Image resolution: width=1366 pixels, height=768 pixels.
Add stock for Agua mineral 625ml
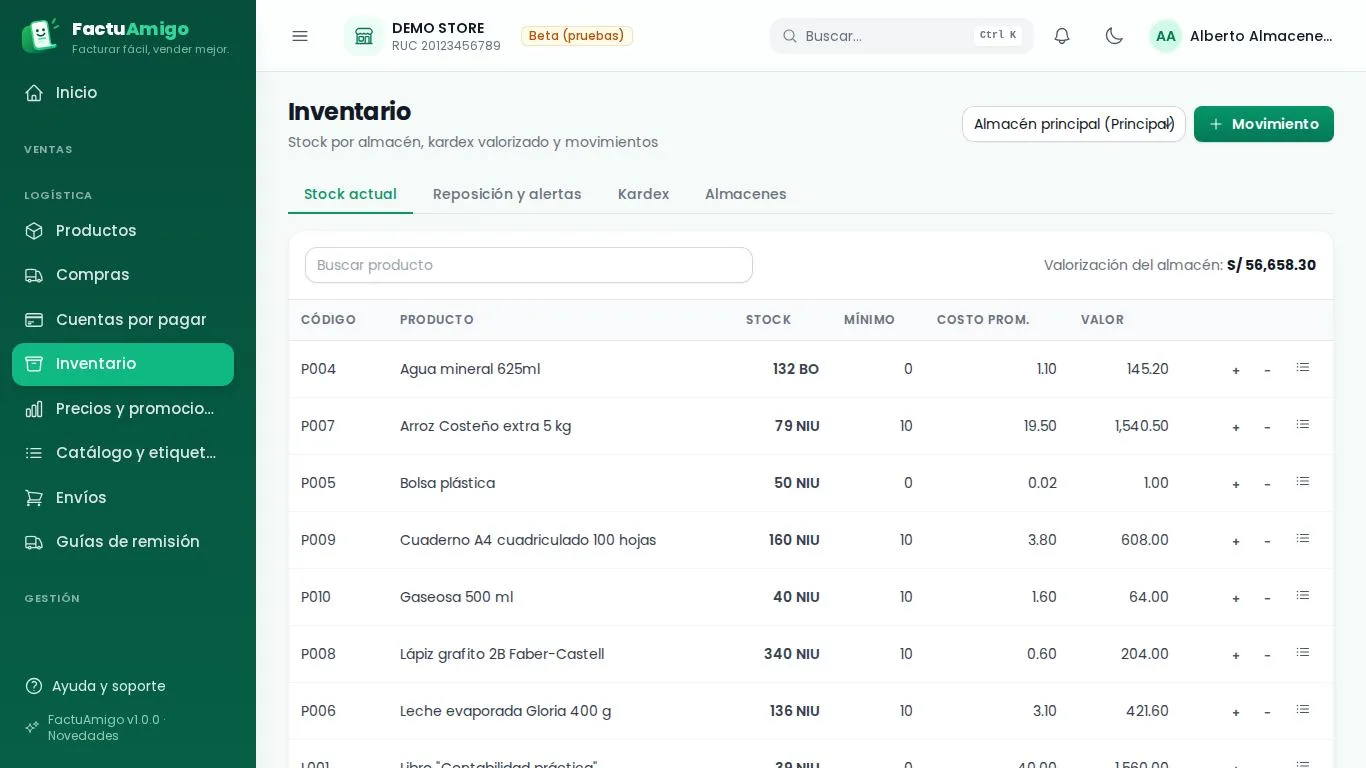pyautogui.click(x=1236, y=370)
